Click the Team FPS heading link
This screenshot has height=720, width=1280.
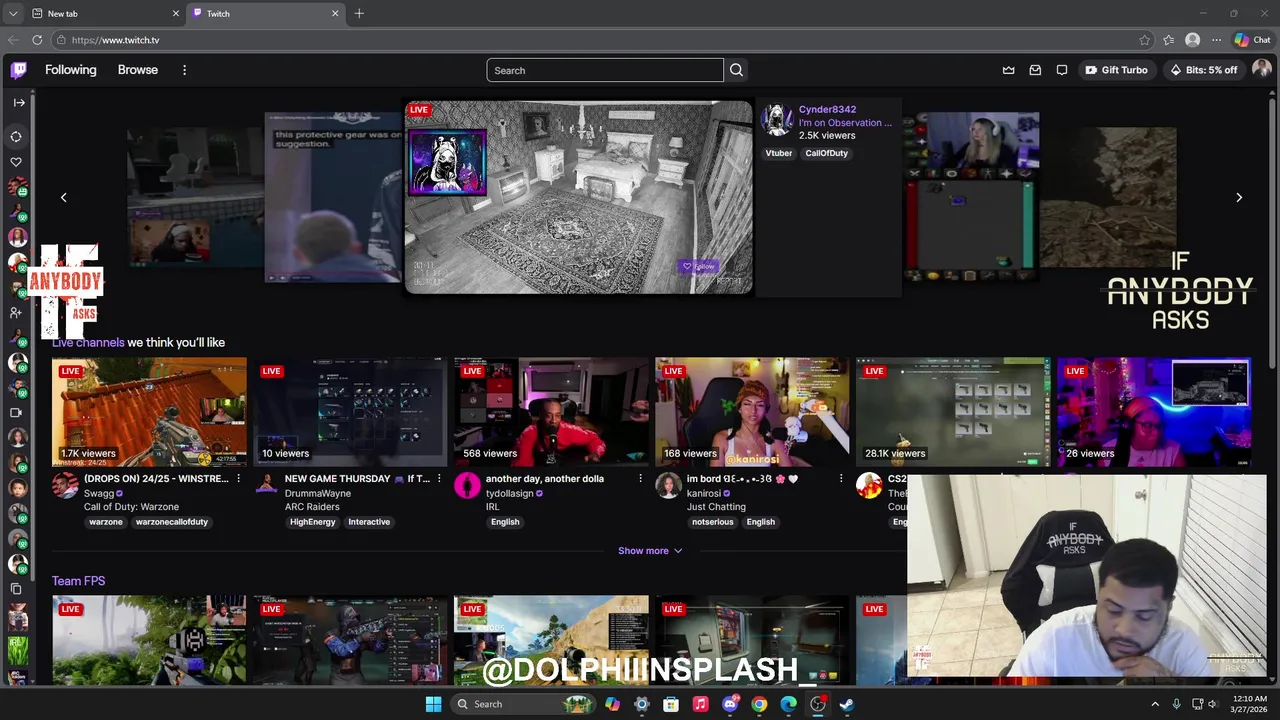pyautogui.click(x=79, y=581)
